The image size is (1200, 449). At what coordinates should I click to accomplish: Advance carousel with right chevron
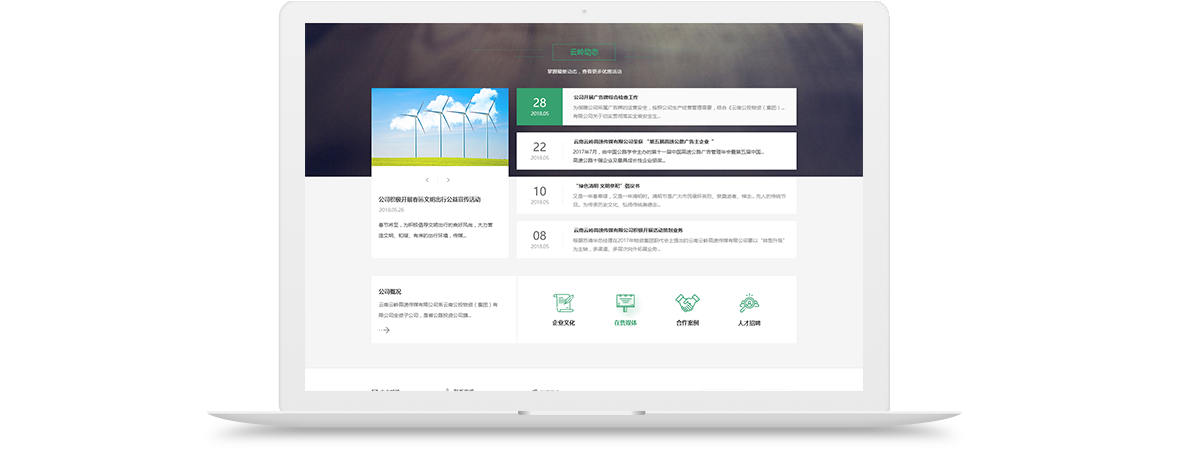pos(448,180)
